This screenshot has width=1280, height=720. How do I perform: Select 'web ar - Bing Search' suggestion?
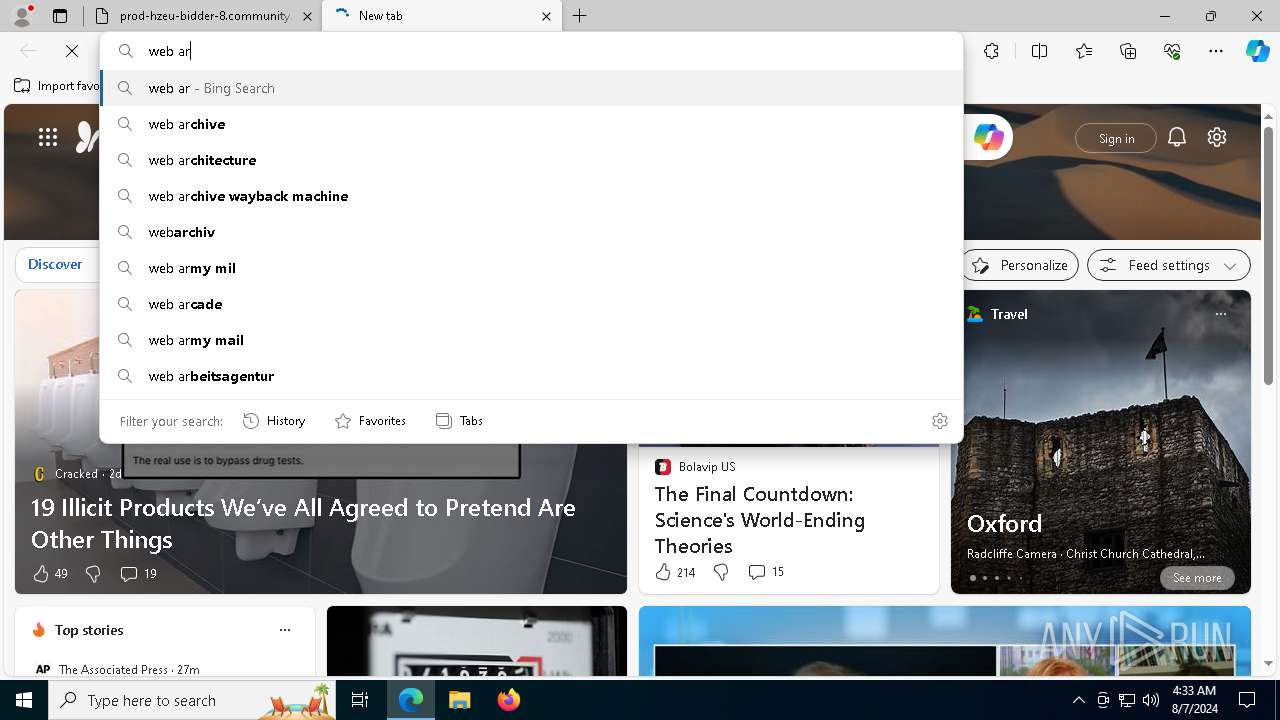(x=531, y=88)
